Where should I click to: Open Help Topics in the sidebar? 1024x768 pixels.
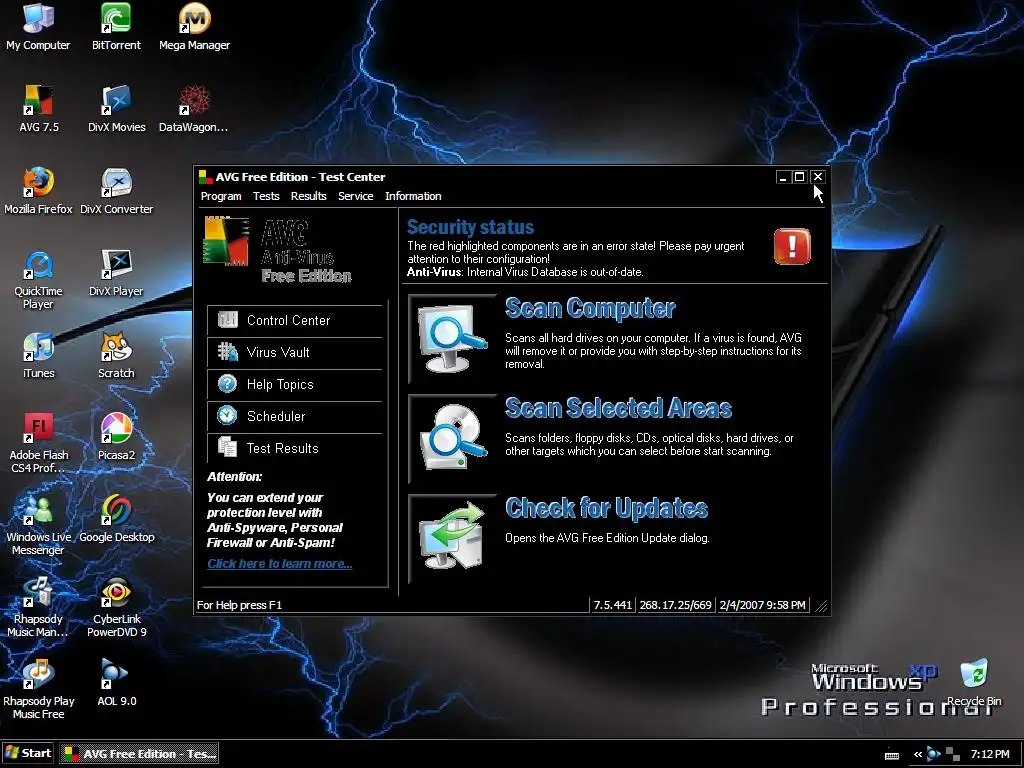tap(295, 385)
